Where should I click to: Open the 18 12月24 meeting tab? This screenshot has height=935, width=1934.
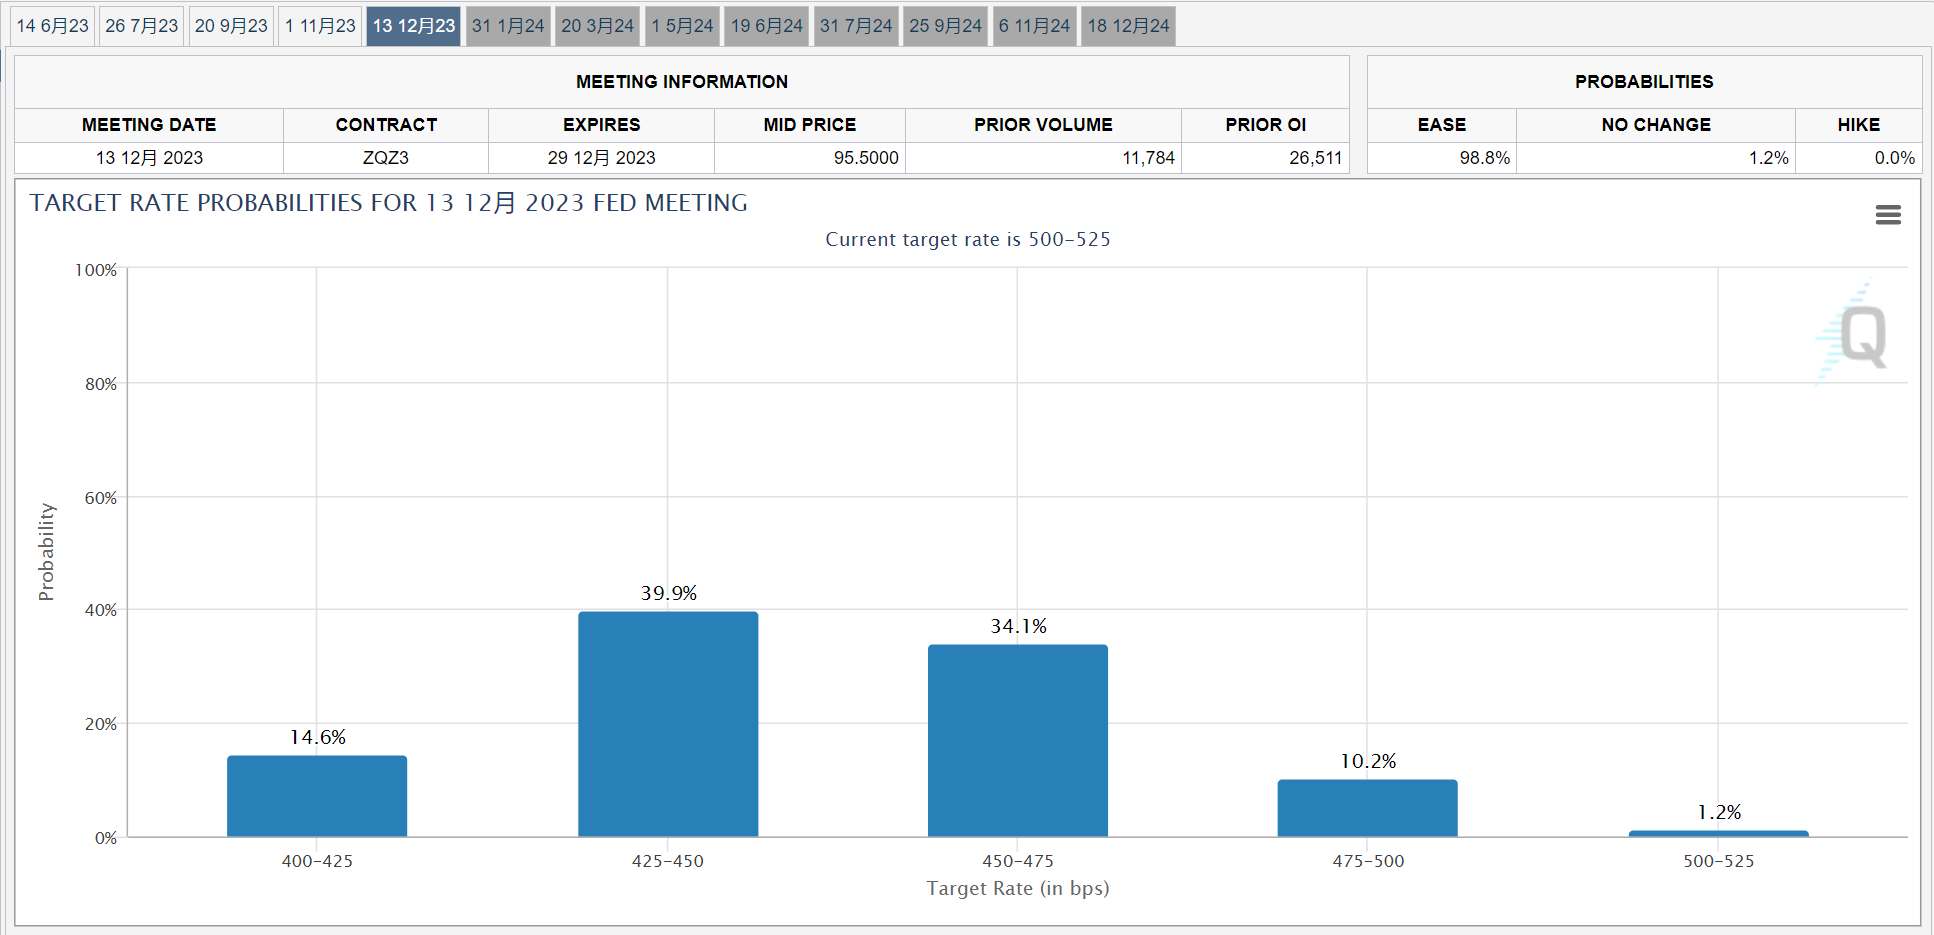tap(1128, 26)
